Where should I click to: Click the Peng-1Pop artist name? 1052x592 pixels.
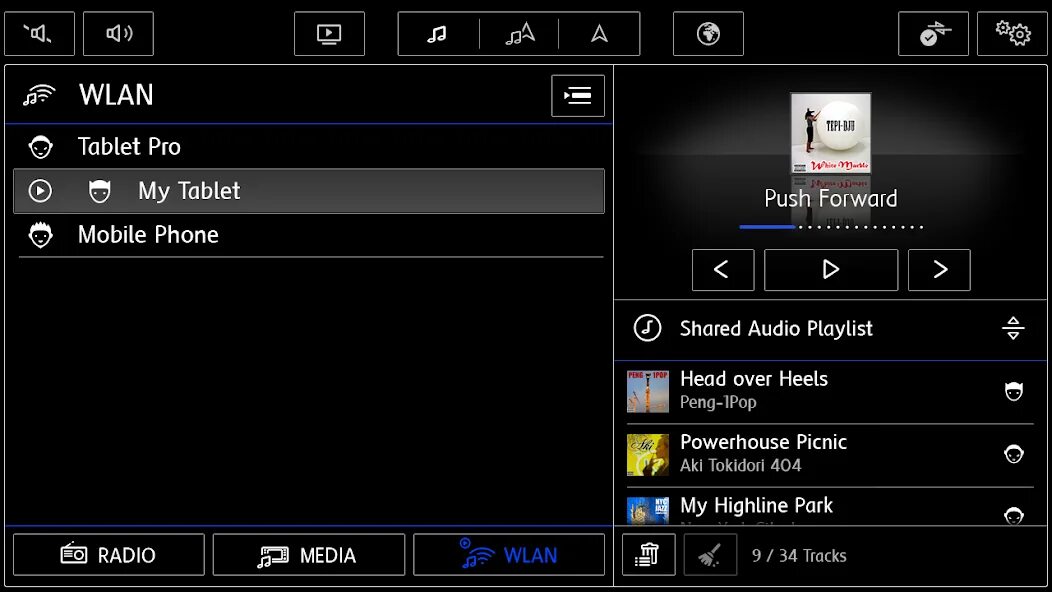[718, 402]
